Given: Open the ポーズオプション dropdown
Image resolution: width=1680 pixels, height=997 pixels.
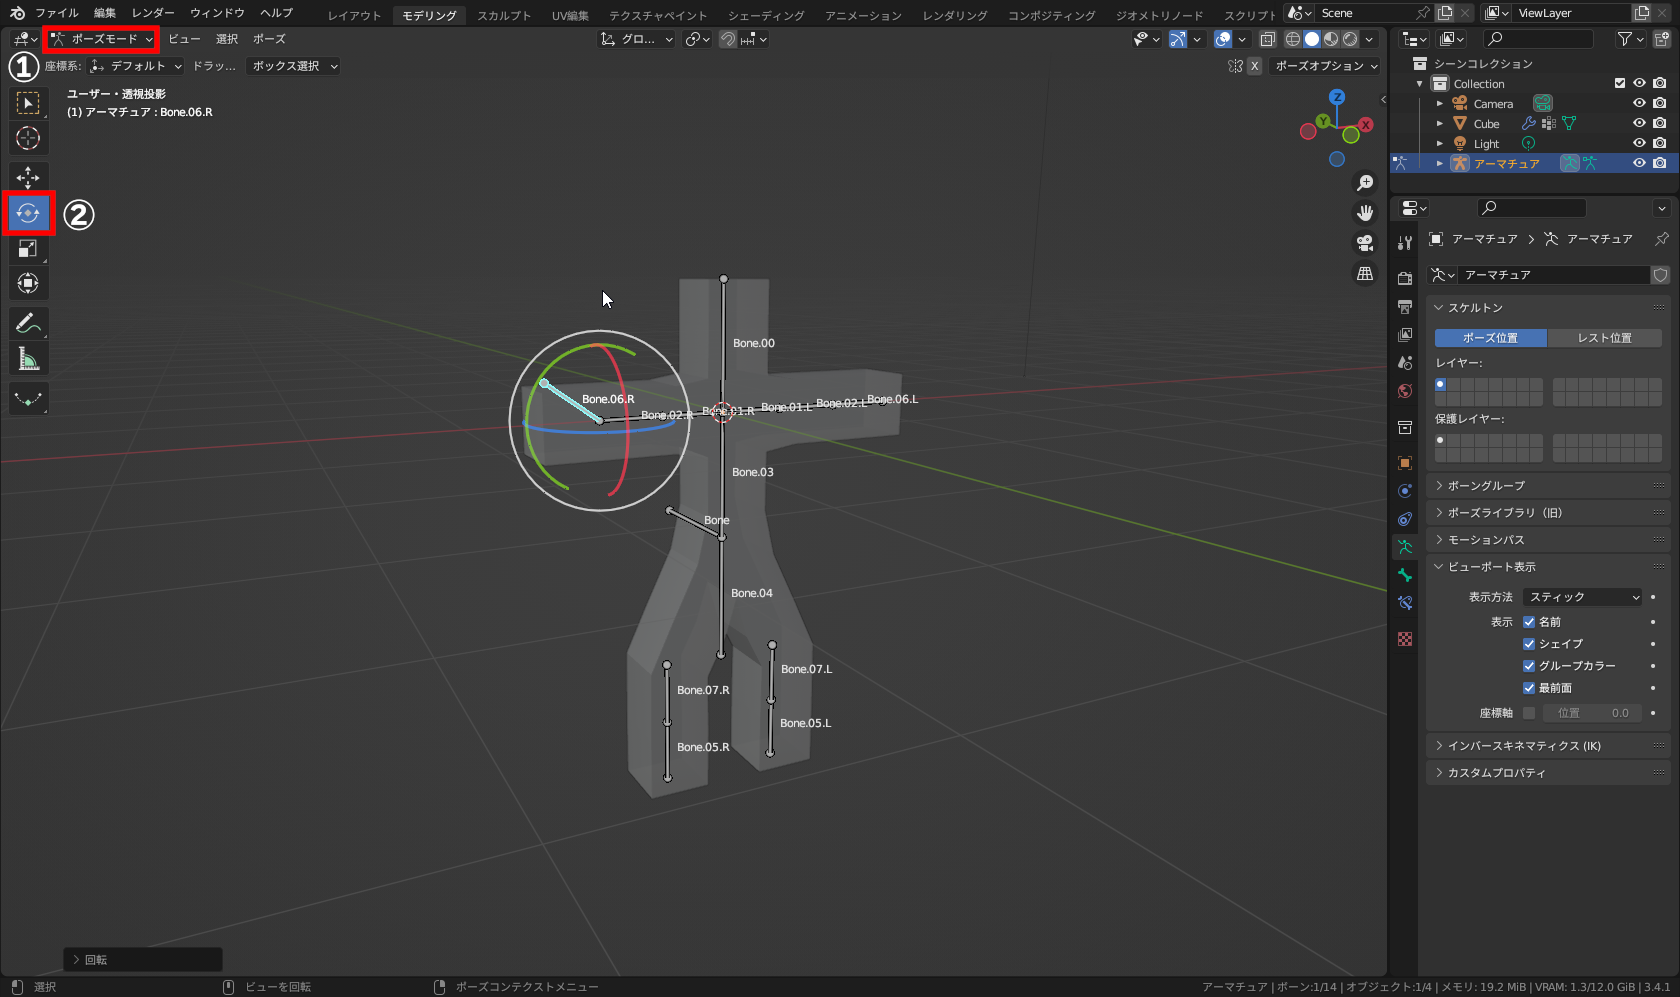Looking at the screenshot, I should click(x=1326, y=66).
